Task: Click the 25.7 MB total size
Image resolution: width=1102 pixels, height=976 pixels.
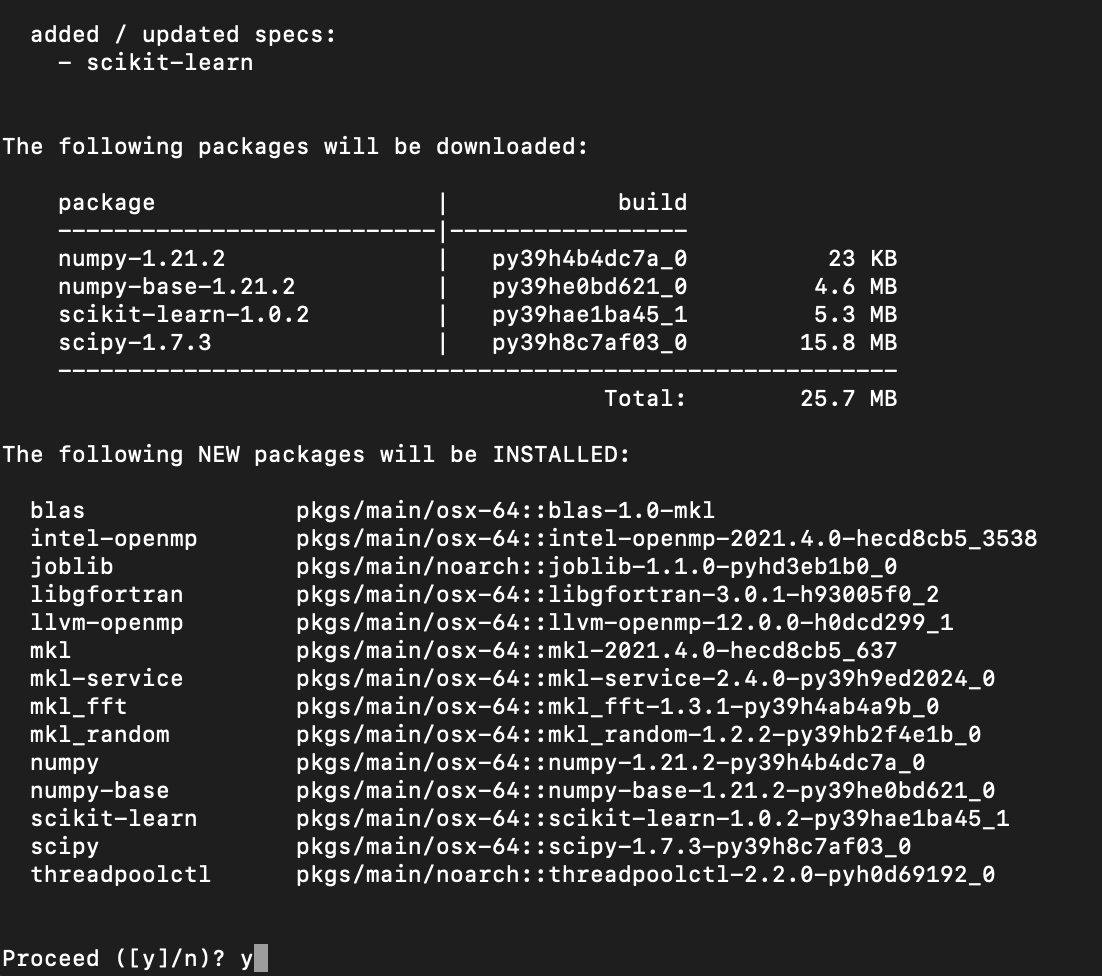Action: click(848, 399)
